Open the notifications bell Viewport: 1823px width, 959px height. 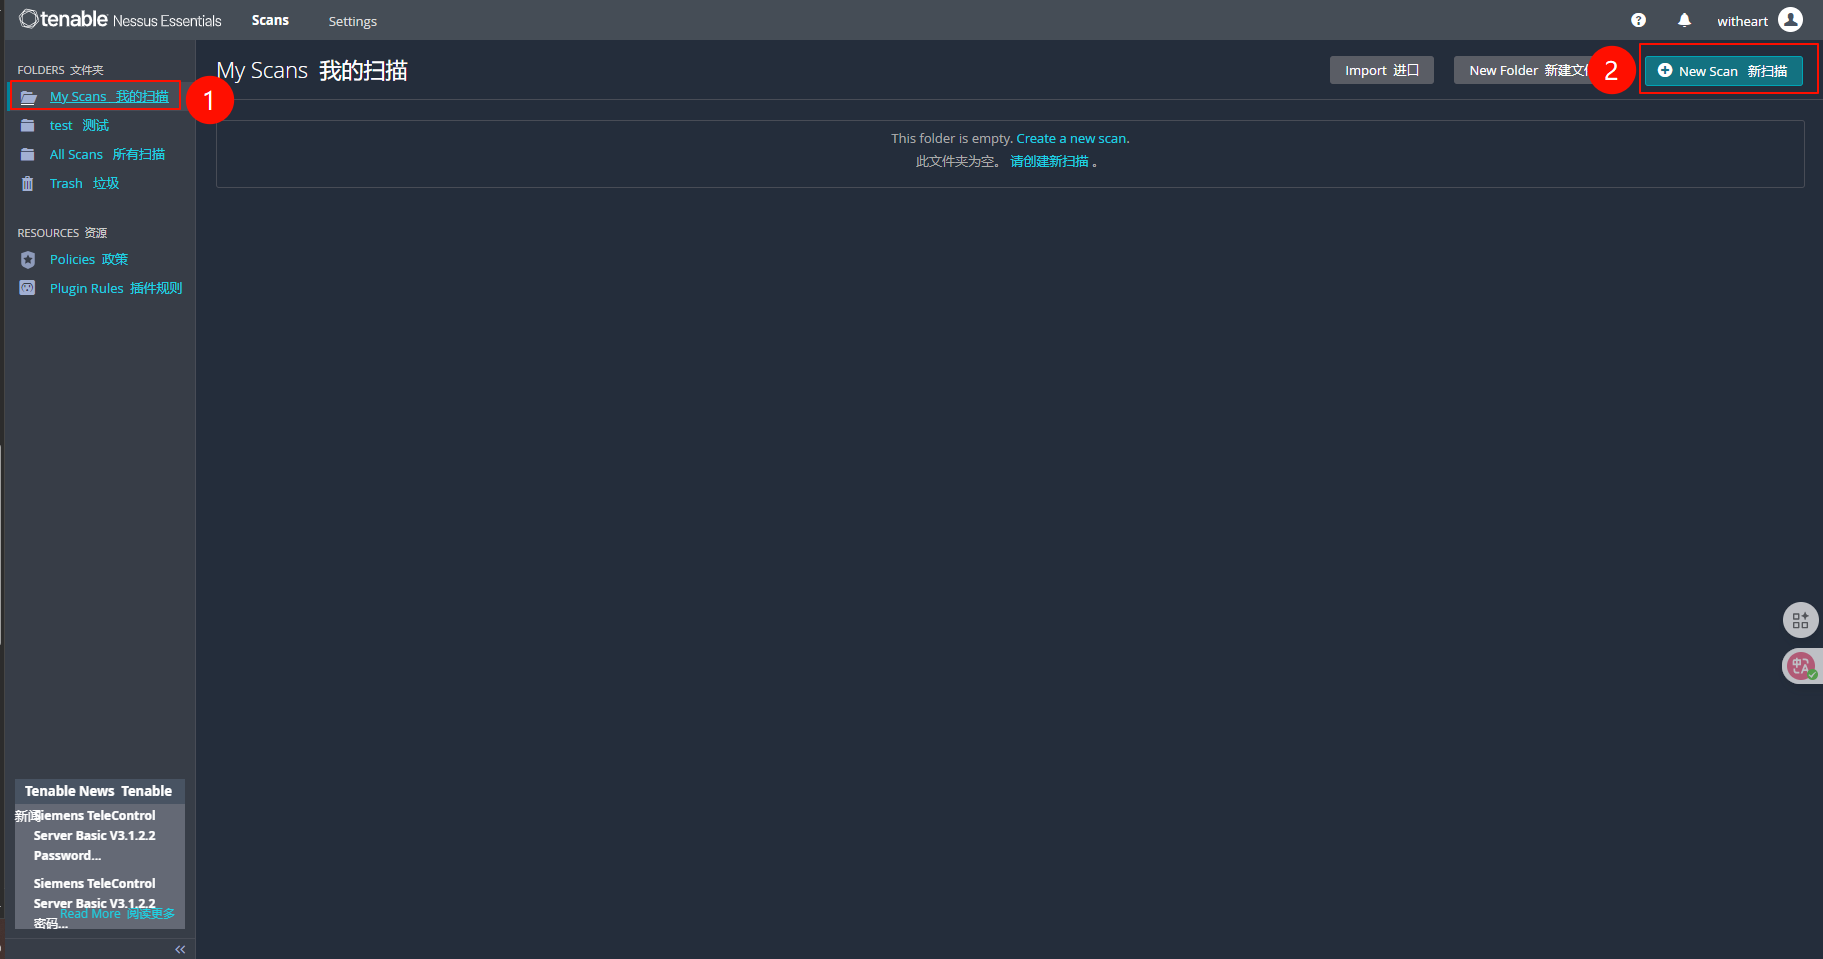(1684, 20)
